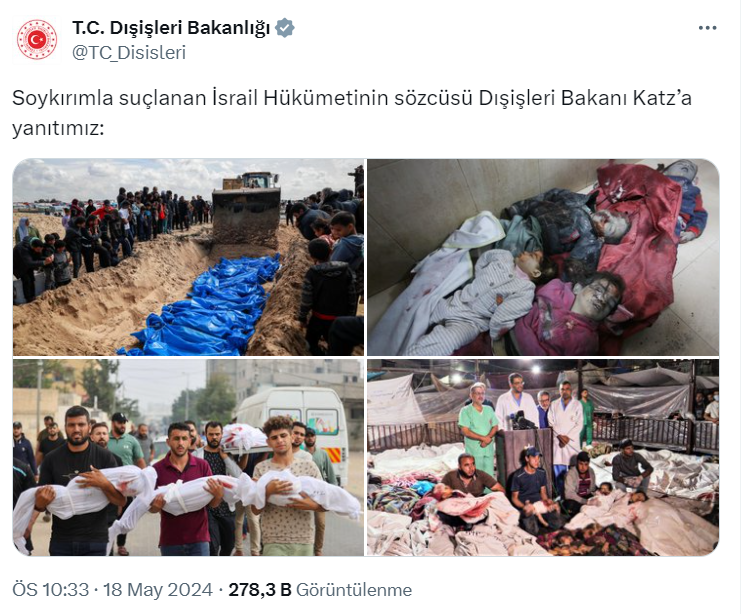Open the @TC_Disisleri handle link
This screenshot has width=750, height=614.
(x=129, y=52)
